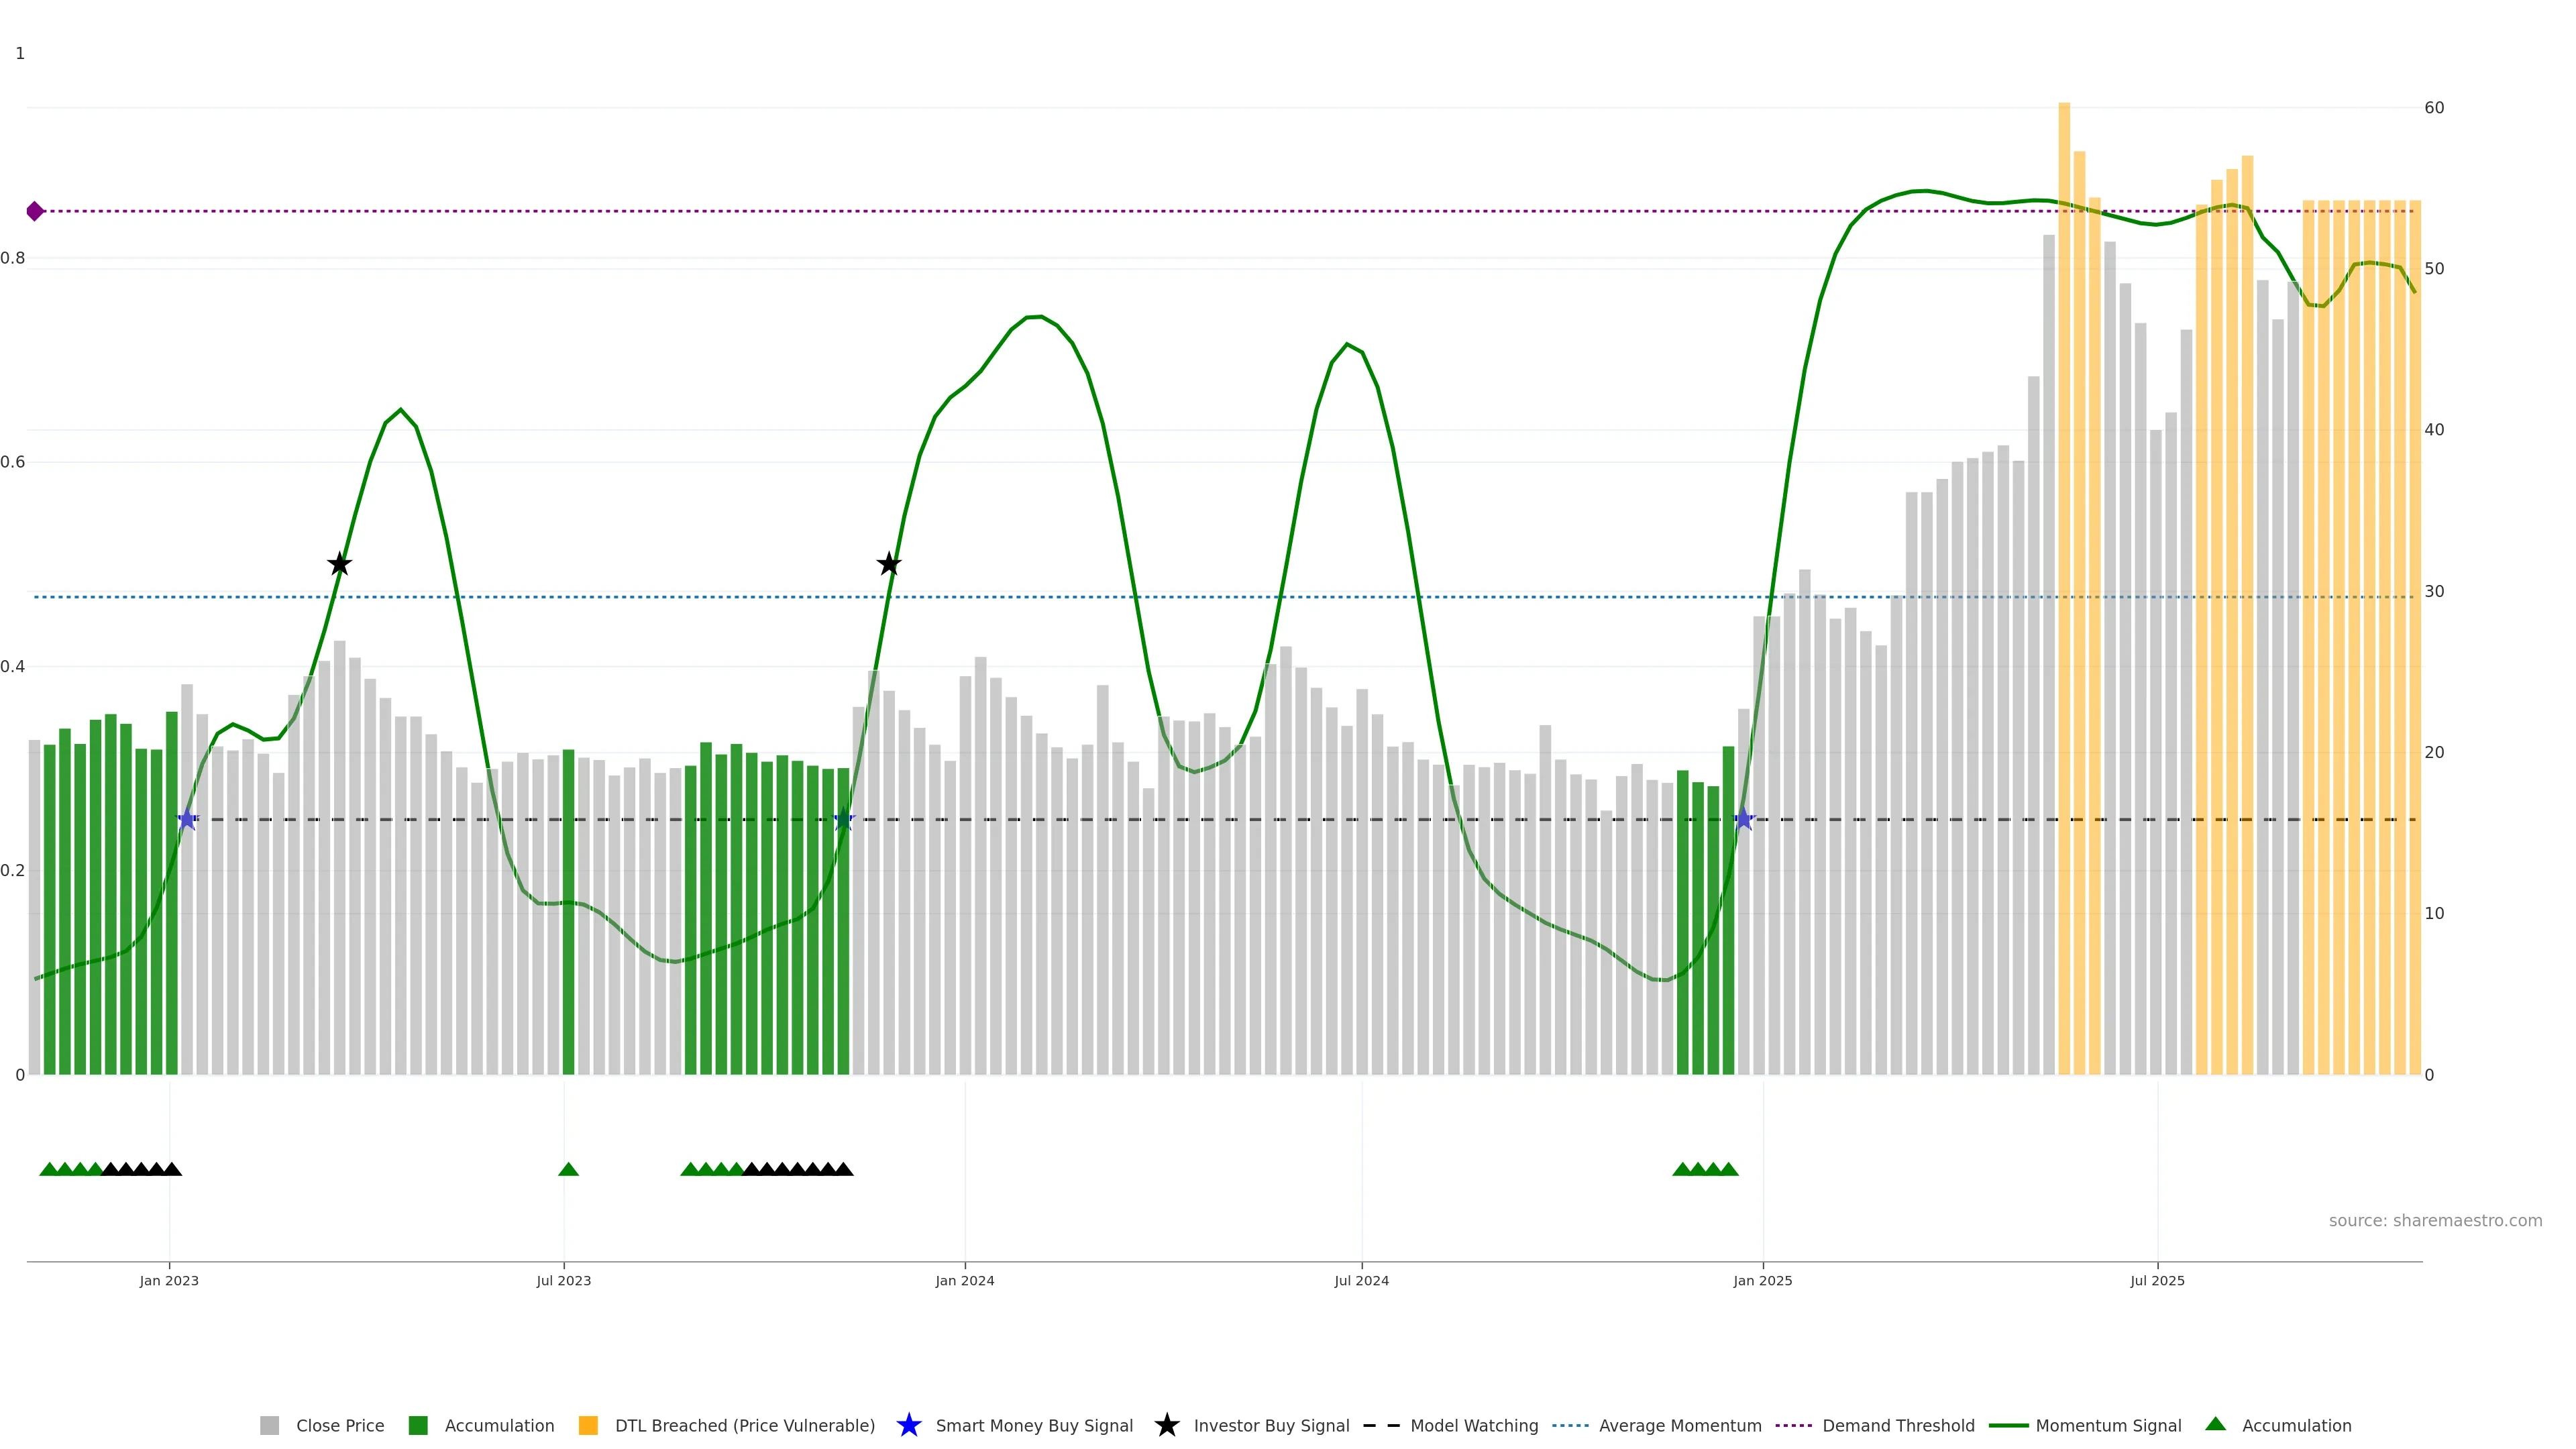Click the Jul 2025 axis label
This screenshot has height=1449, width=2576.
[2157, 1280]
